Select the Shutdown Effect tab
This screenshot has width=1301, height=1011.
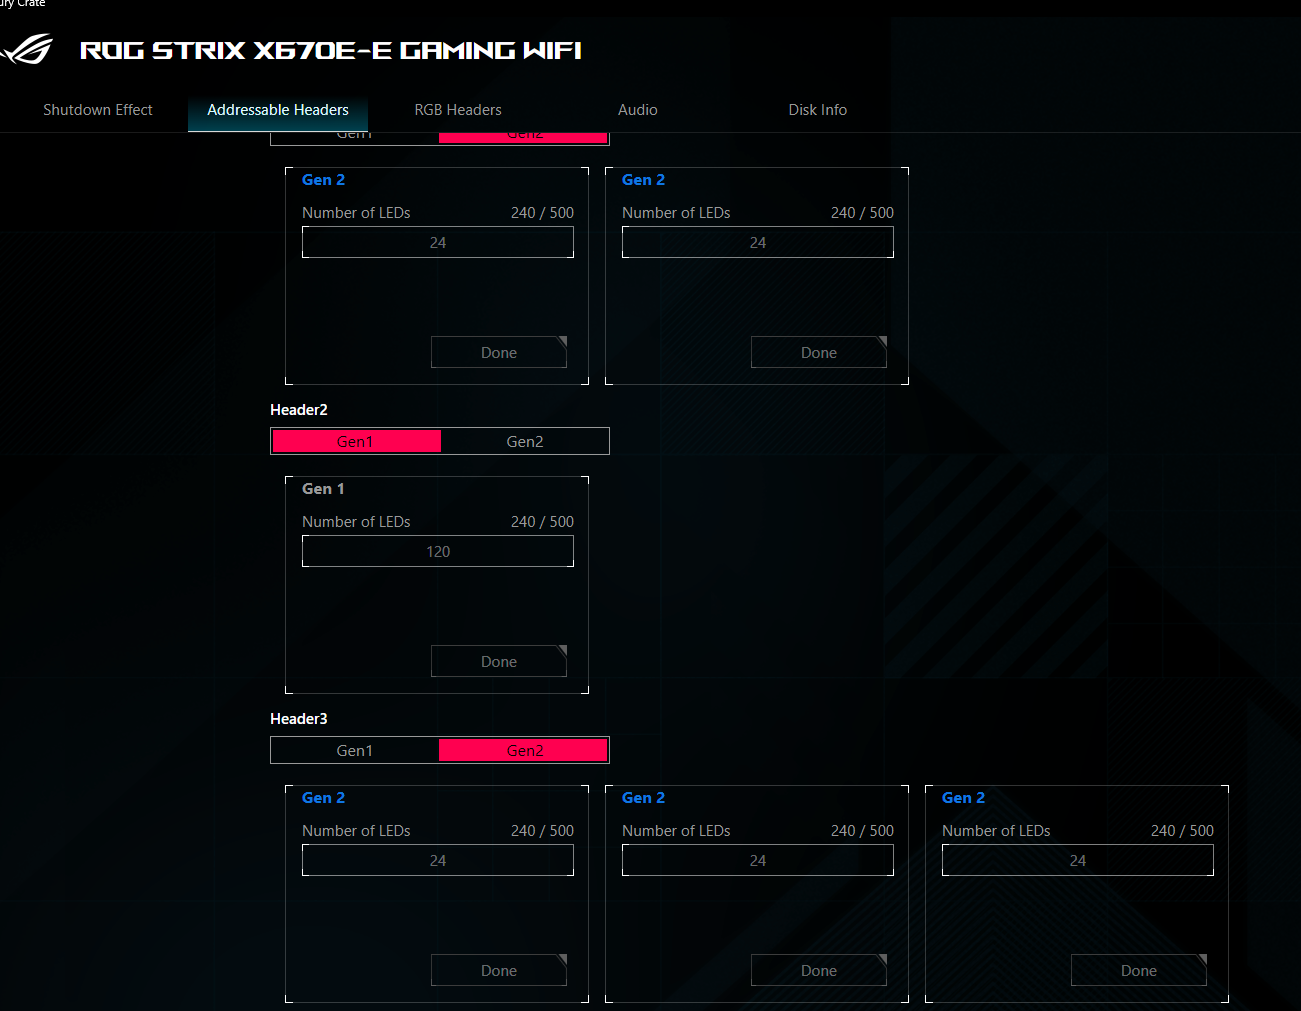pos(97,110)
